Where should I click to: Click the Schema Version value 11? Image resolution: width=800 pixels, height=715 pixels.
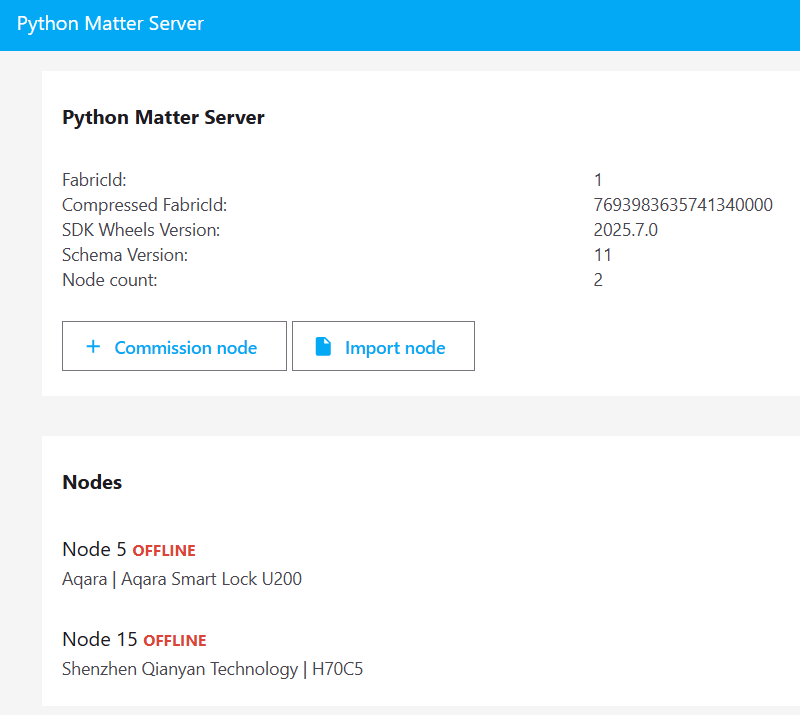pos(603,255)
